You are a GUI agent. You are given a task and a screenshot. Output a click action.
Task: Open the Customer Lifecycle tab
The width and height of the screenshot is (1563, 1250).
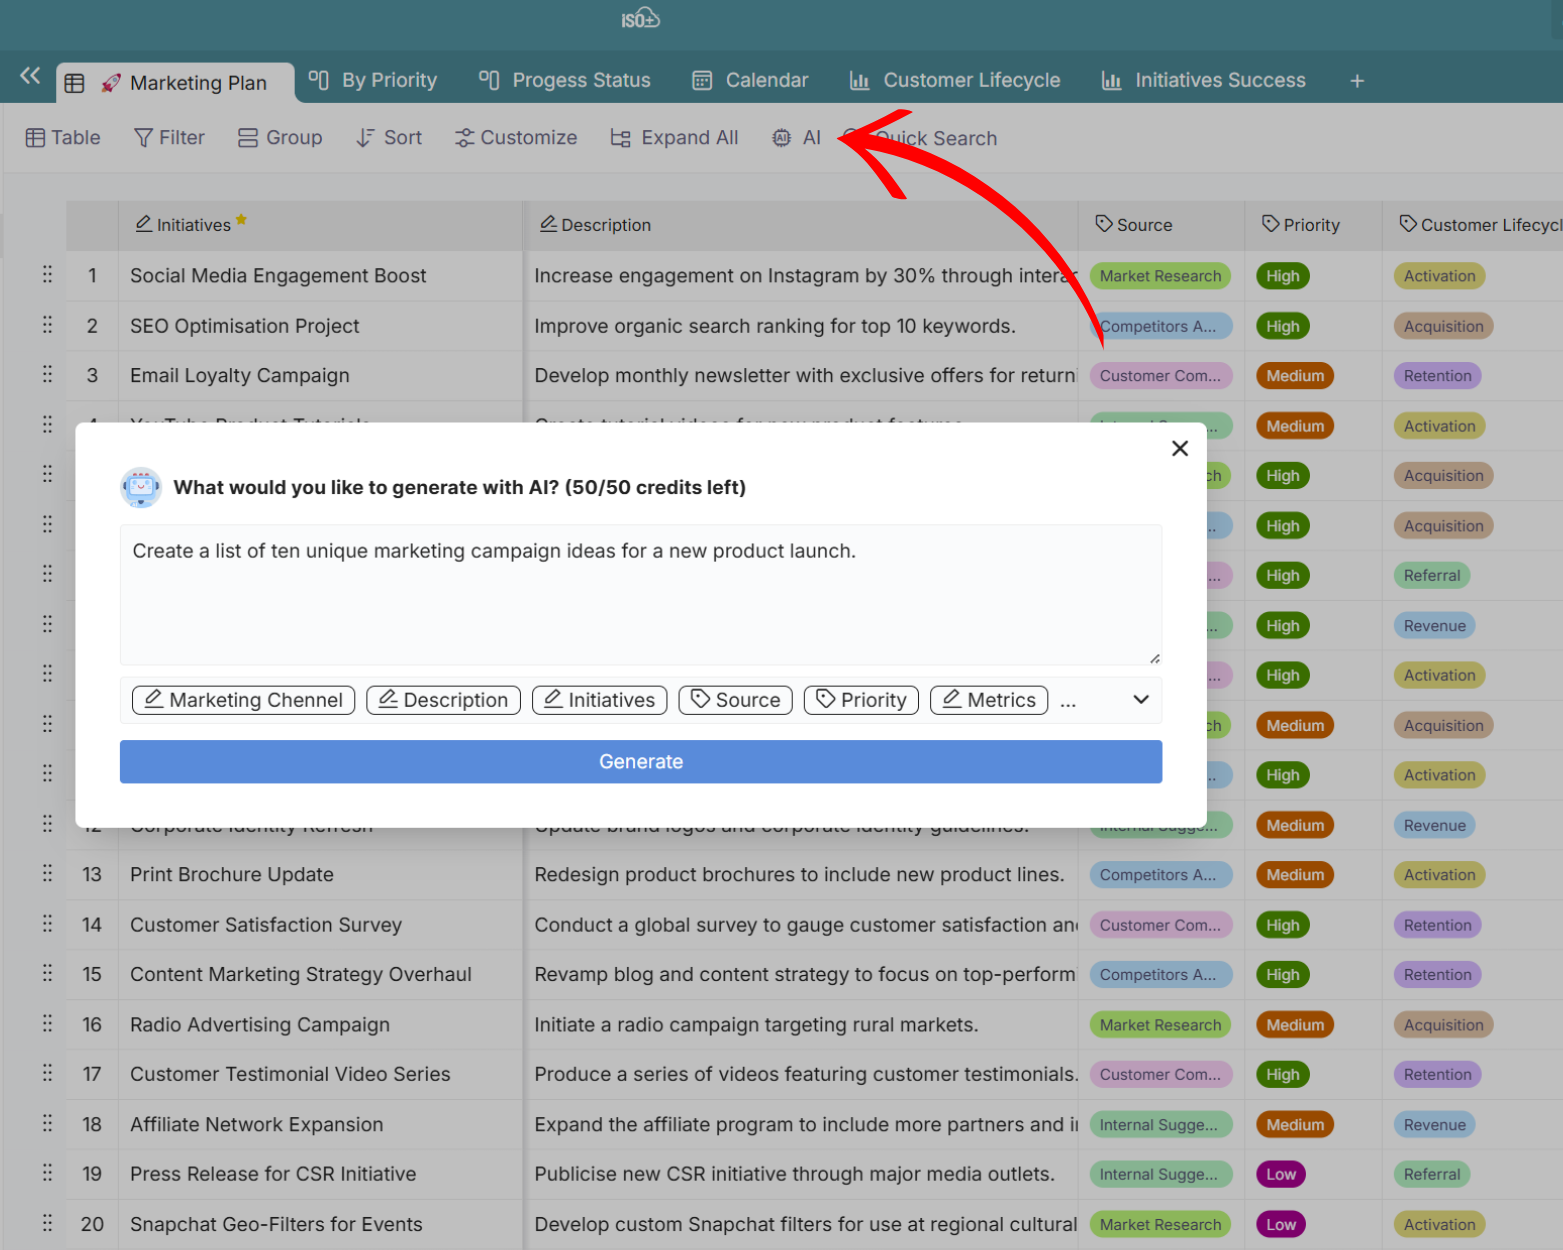955,81
